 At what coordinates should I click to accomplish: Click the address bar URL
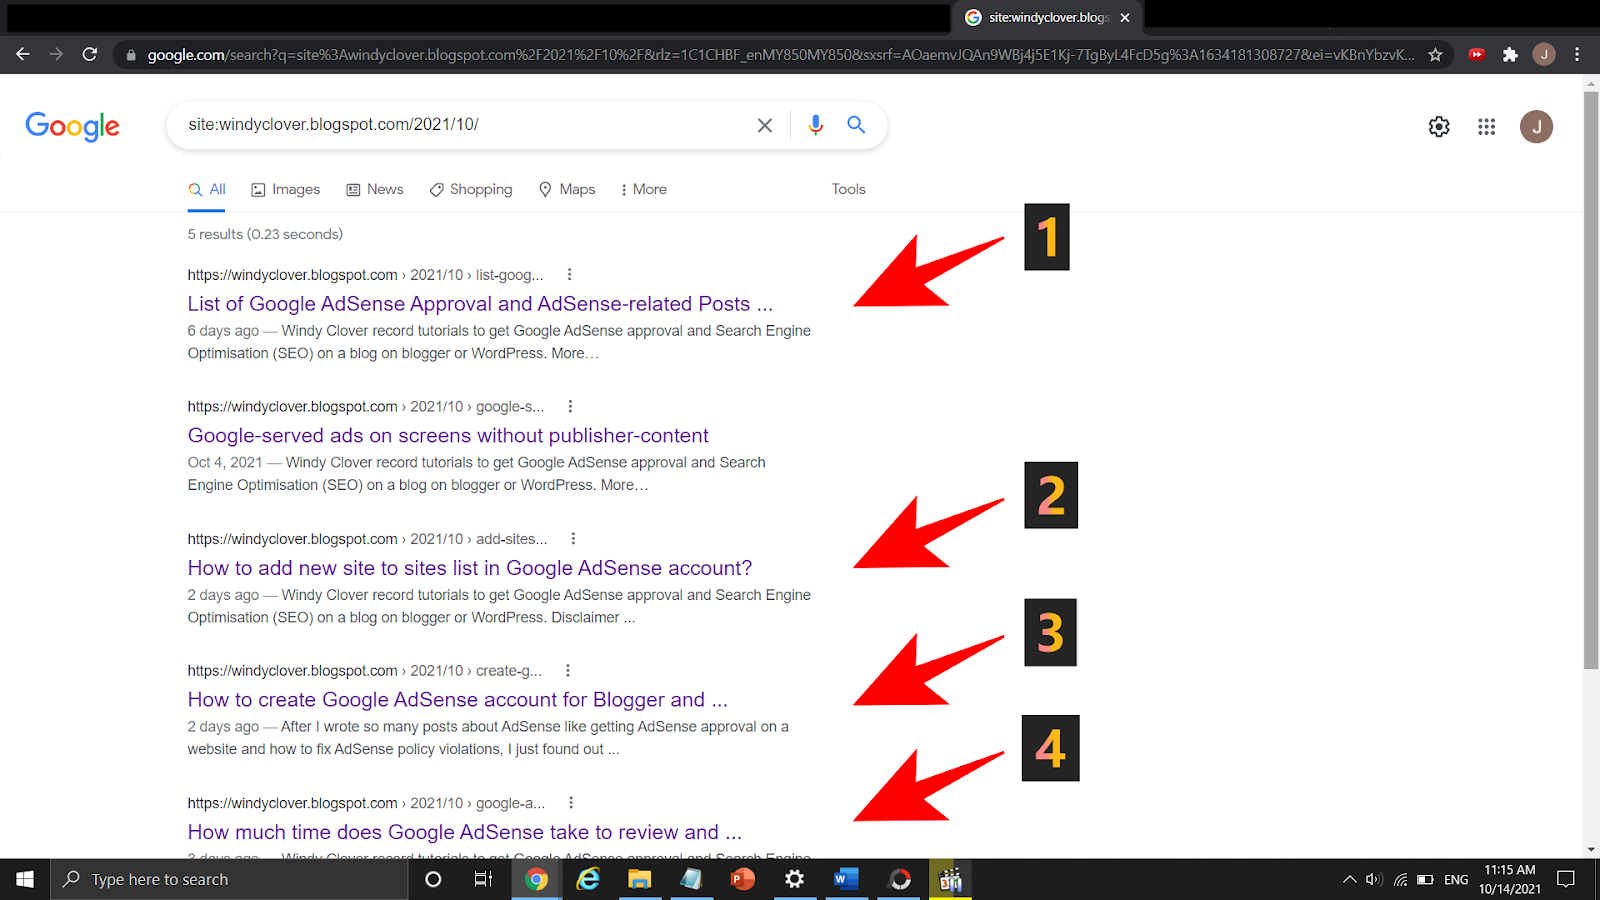tap(780, 55)
